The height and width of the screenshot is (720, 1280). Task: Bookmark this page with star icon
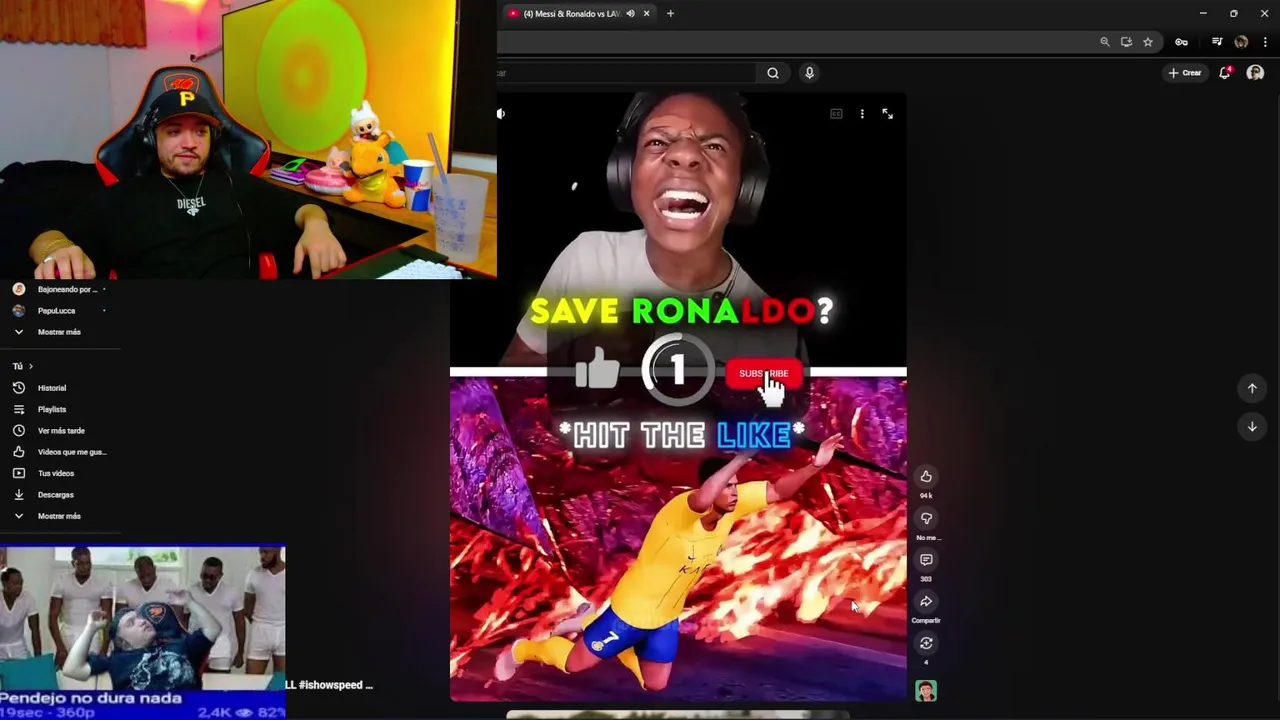coord(1148,42)
